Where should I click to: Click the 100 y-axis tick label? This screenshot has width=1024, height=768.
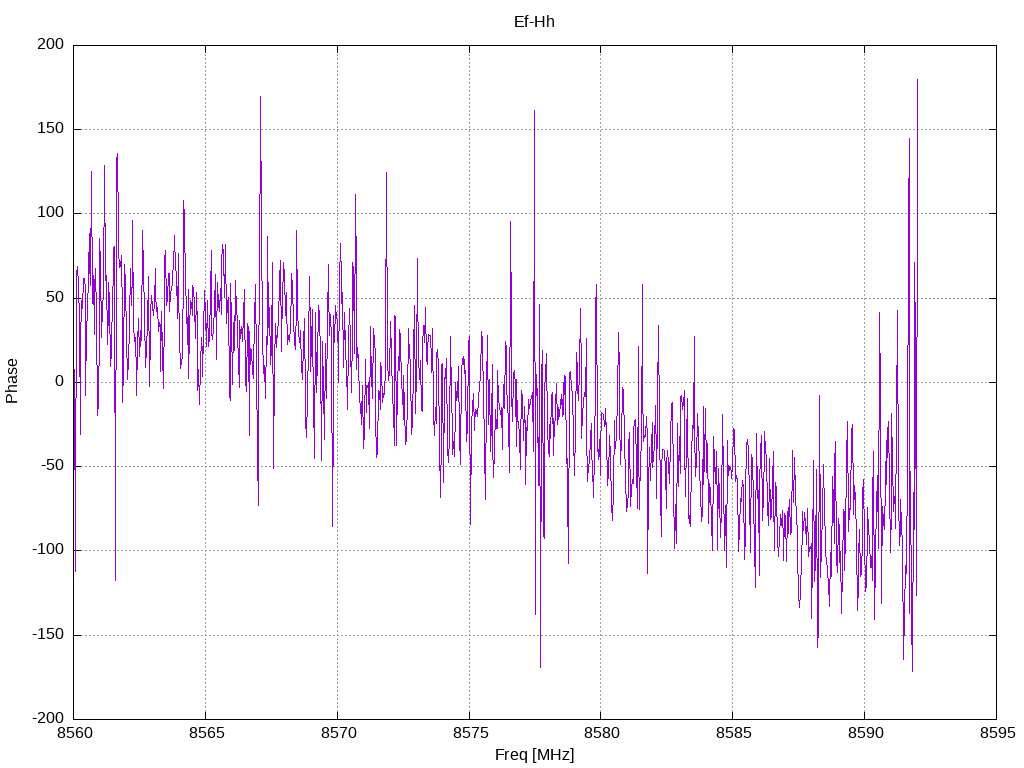point(51,213)
